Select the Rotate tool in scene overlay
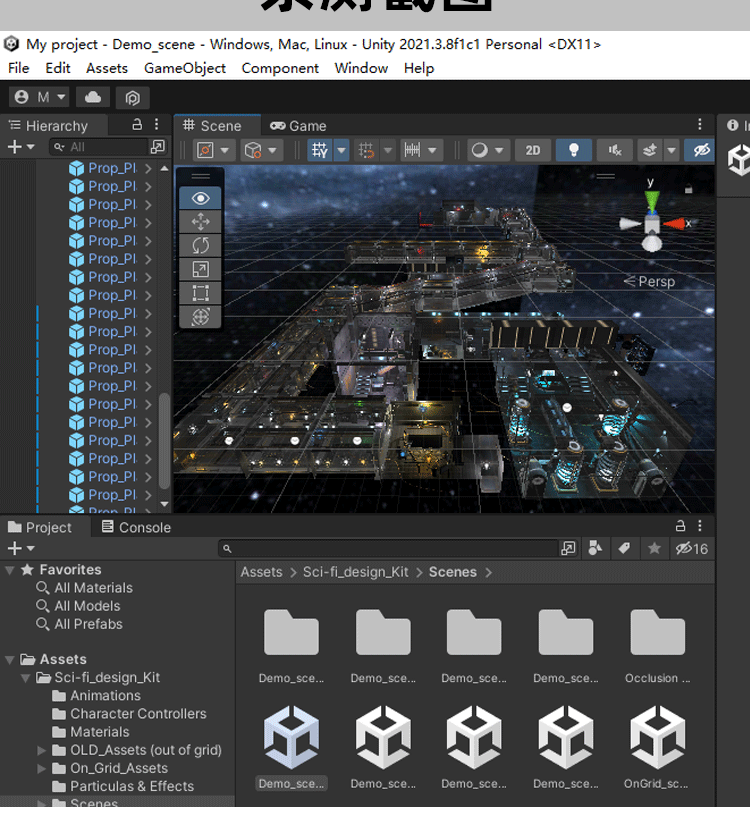The height and width of the screenshot is (824, 750). tap(200, 245)
